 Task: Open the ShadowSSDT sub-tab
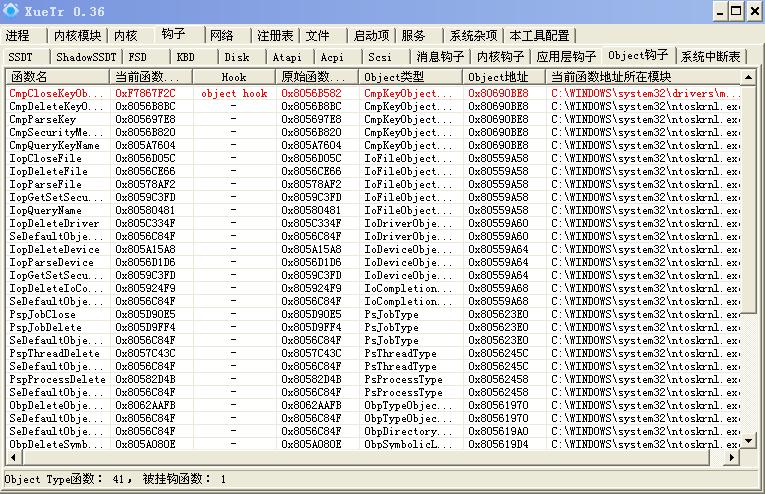[x=86, y=57]
